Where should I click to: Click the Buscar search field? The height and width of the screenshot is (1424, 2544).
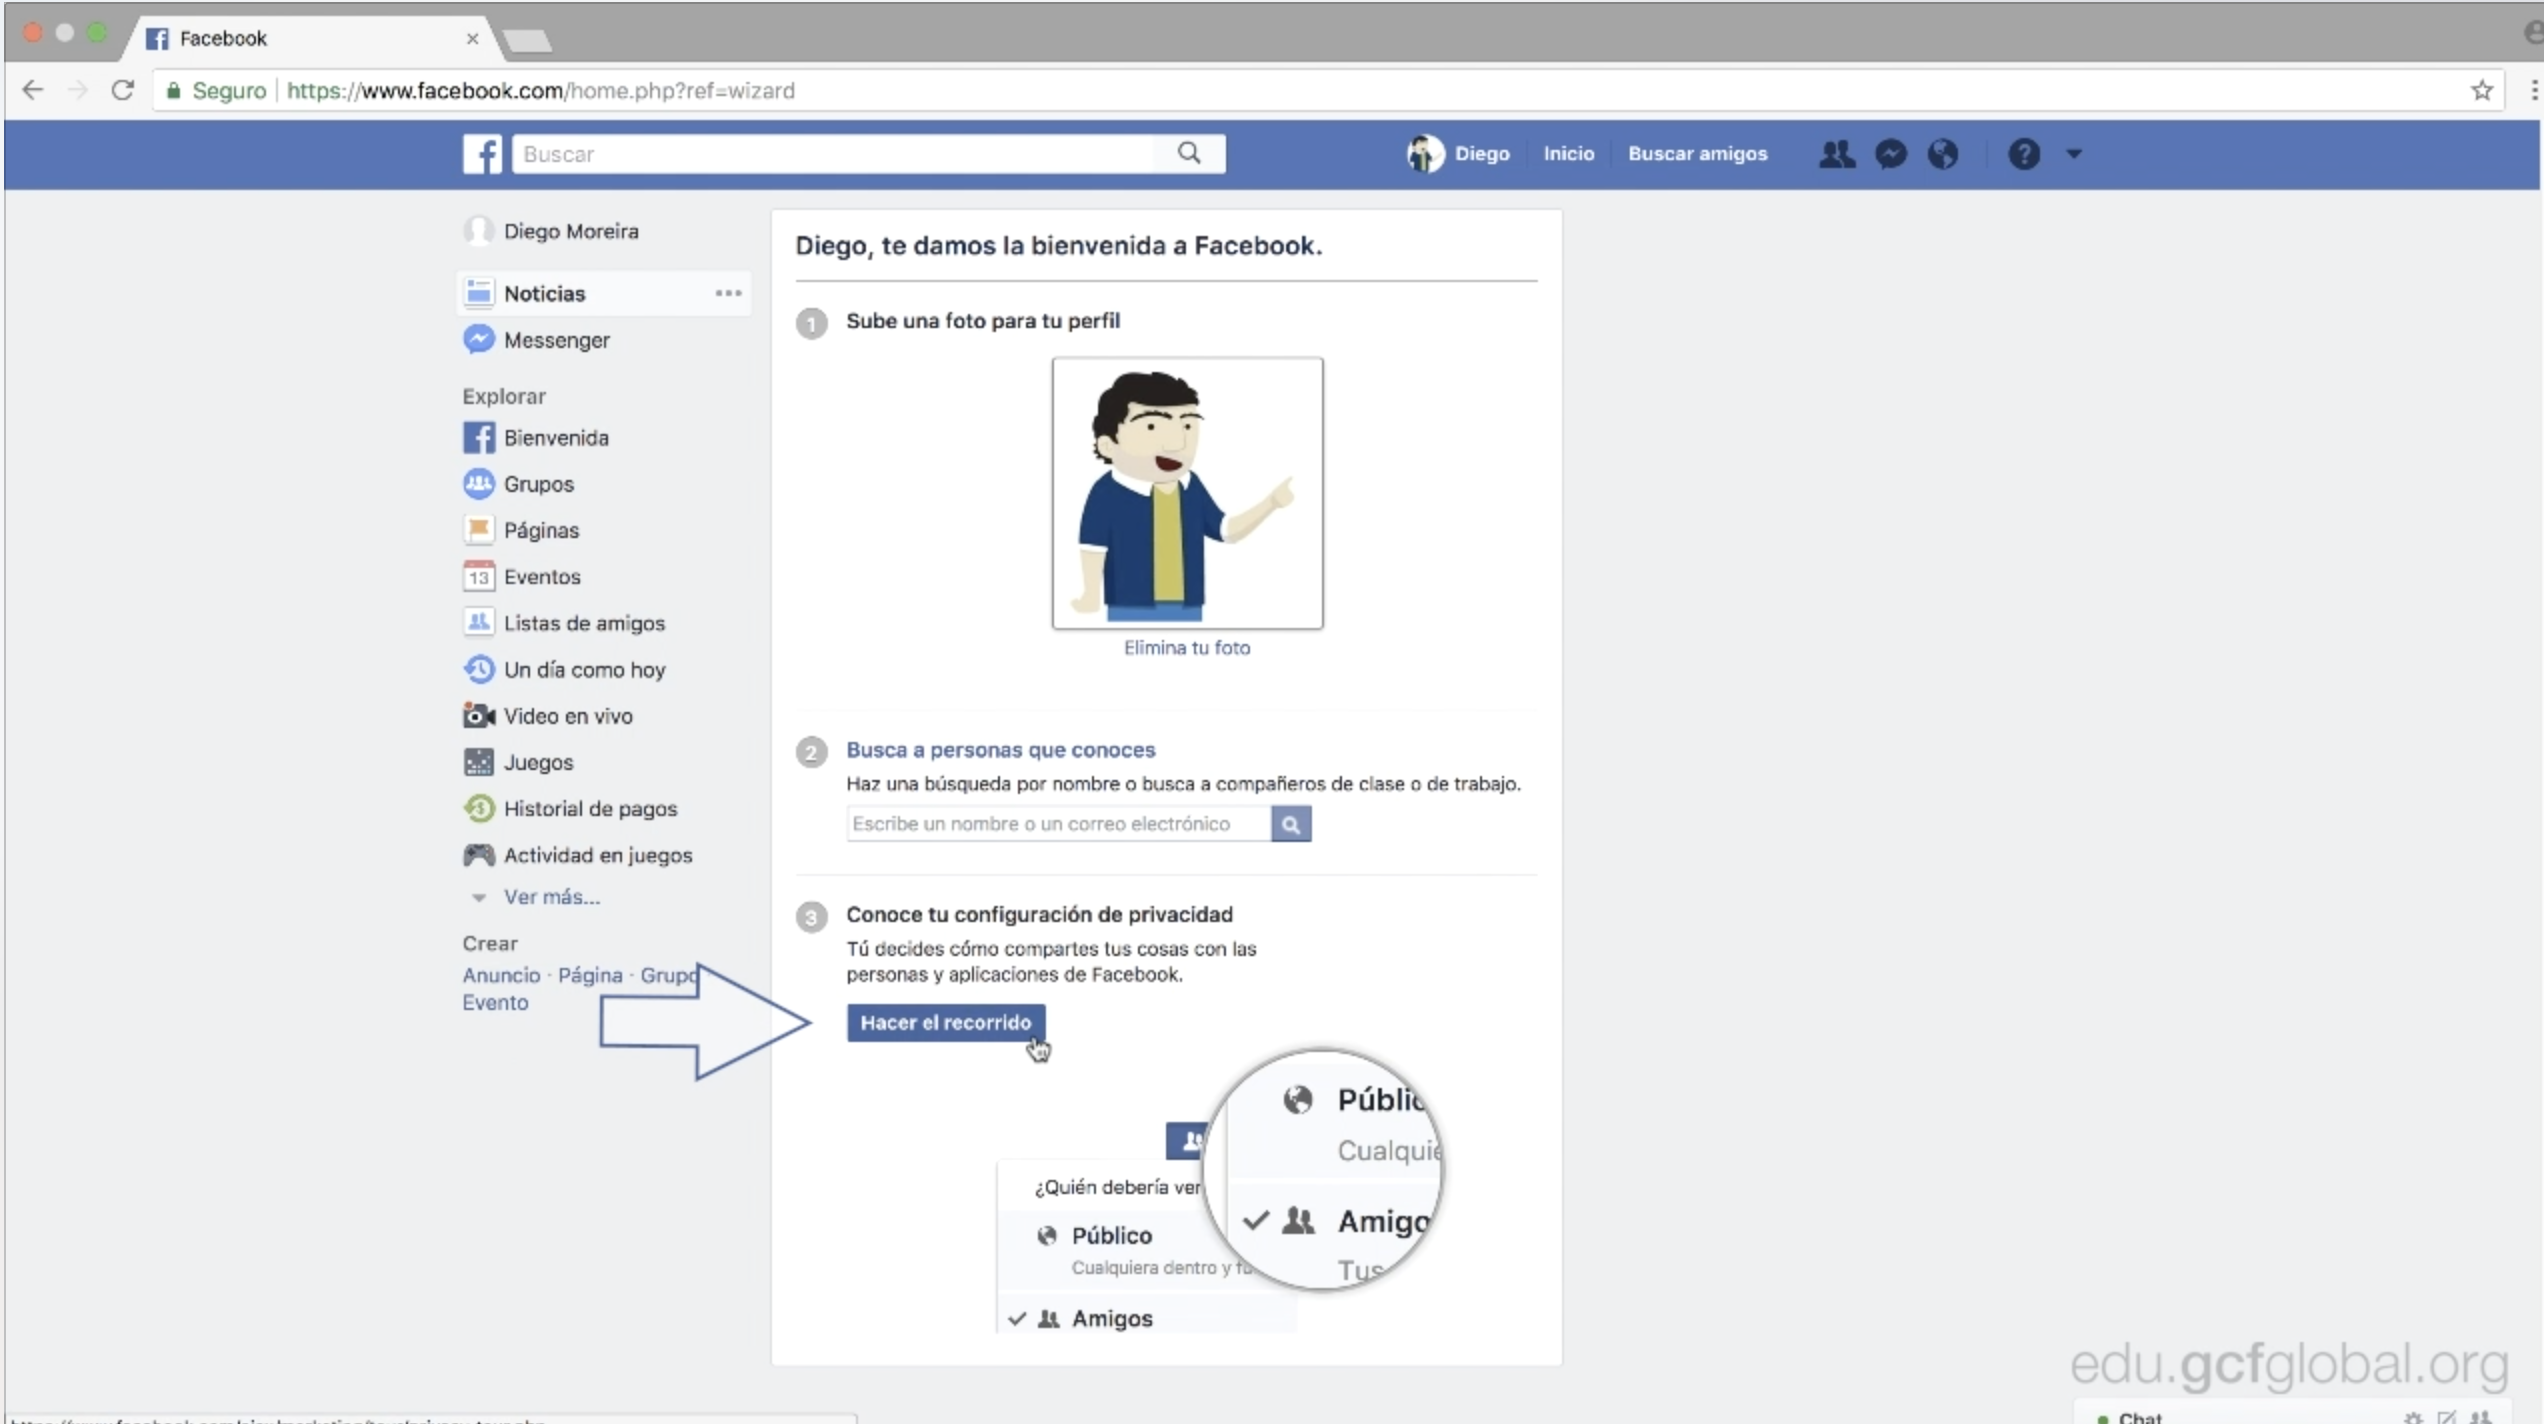point(833,154)
